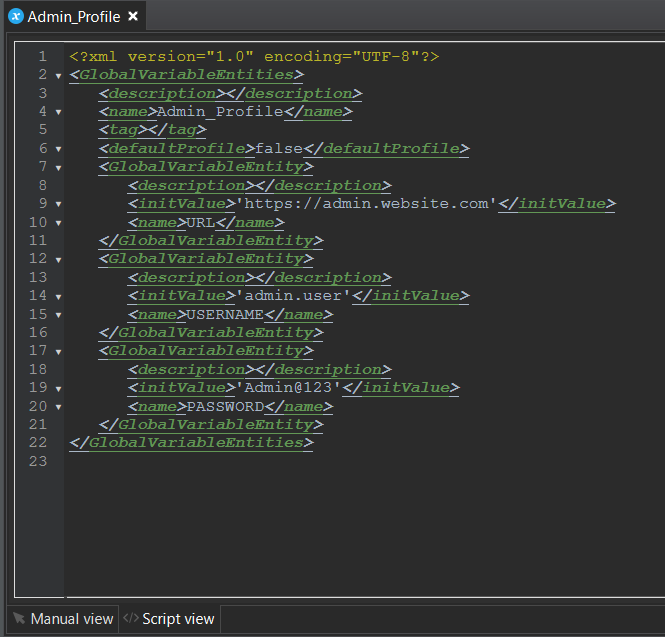Toggle fold arrow for USERNAME name line 15
Viewport: 665px width, 637px height.
pos(58,314)
